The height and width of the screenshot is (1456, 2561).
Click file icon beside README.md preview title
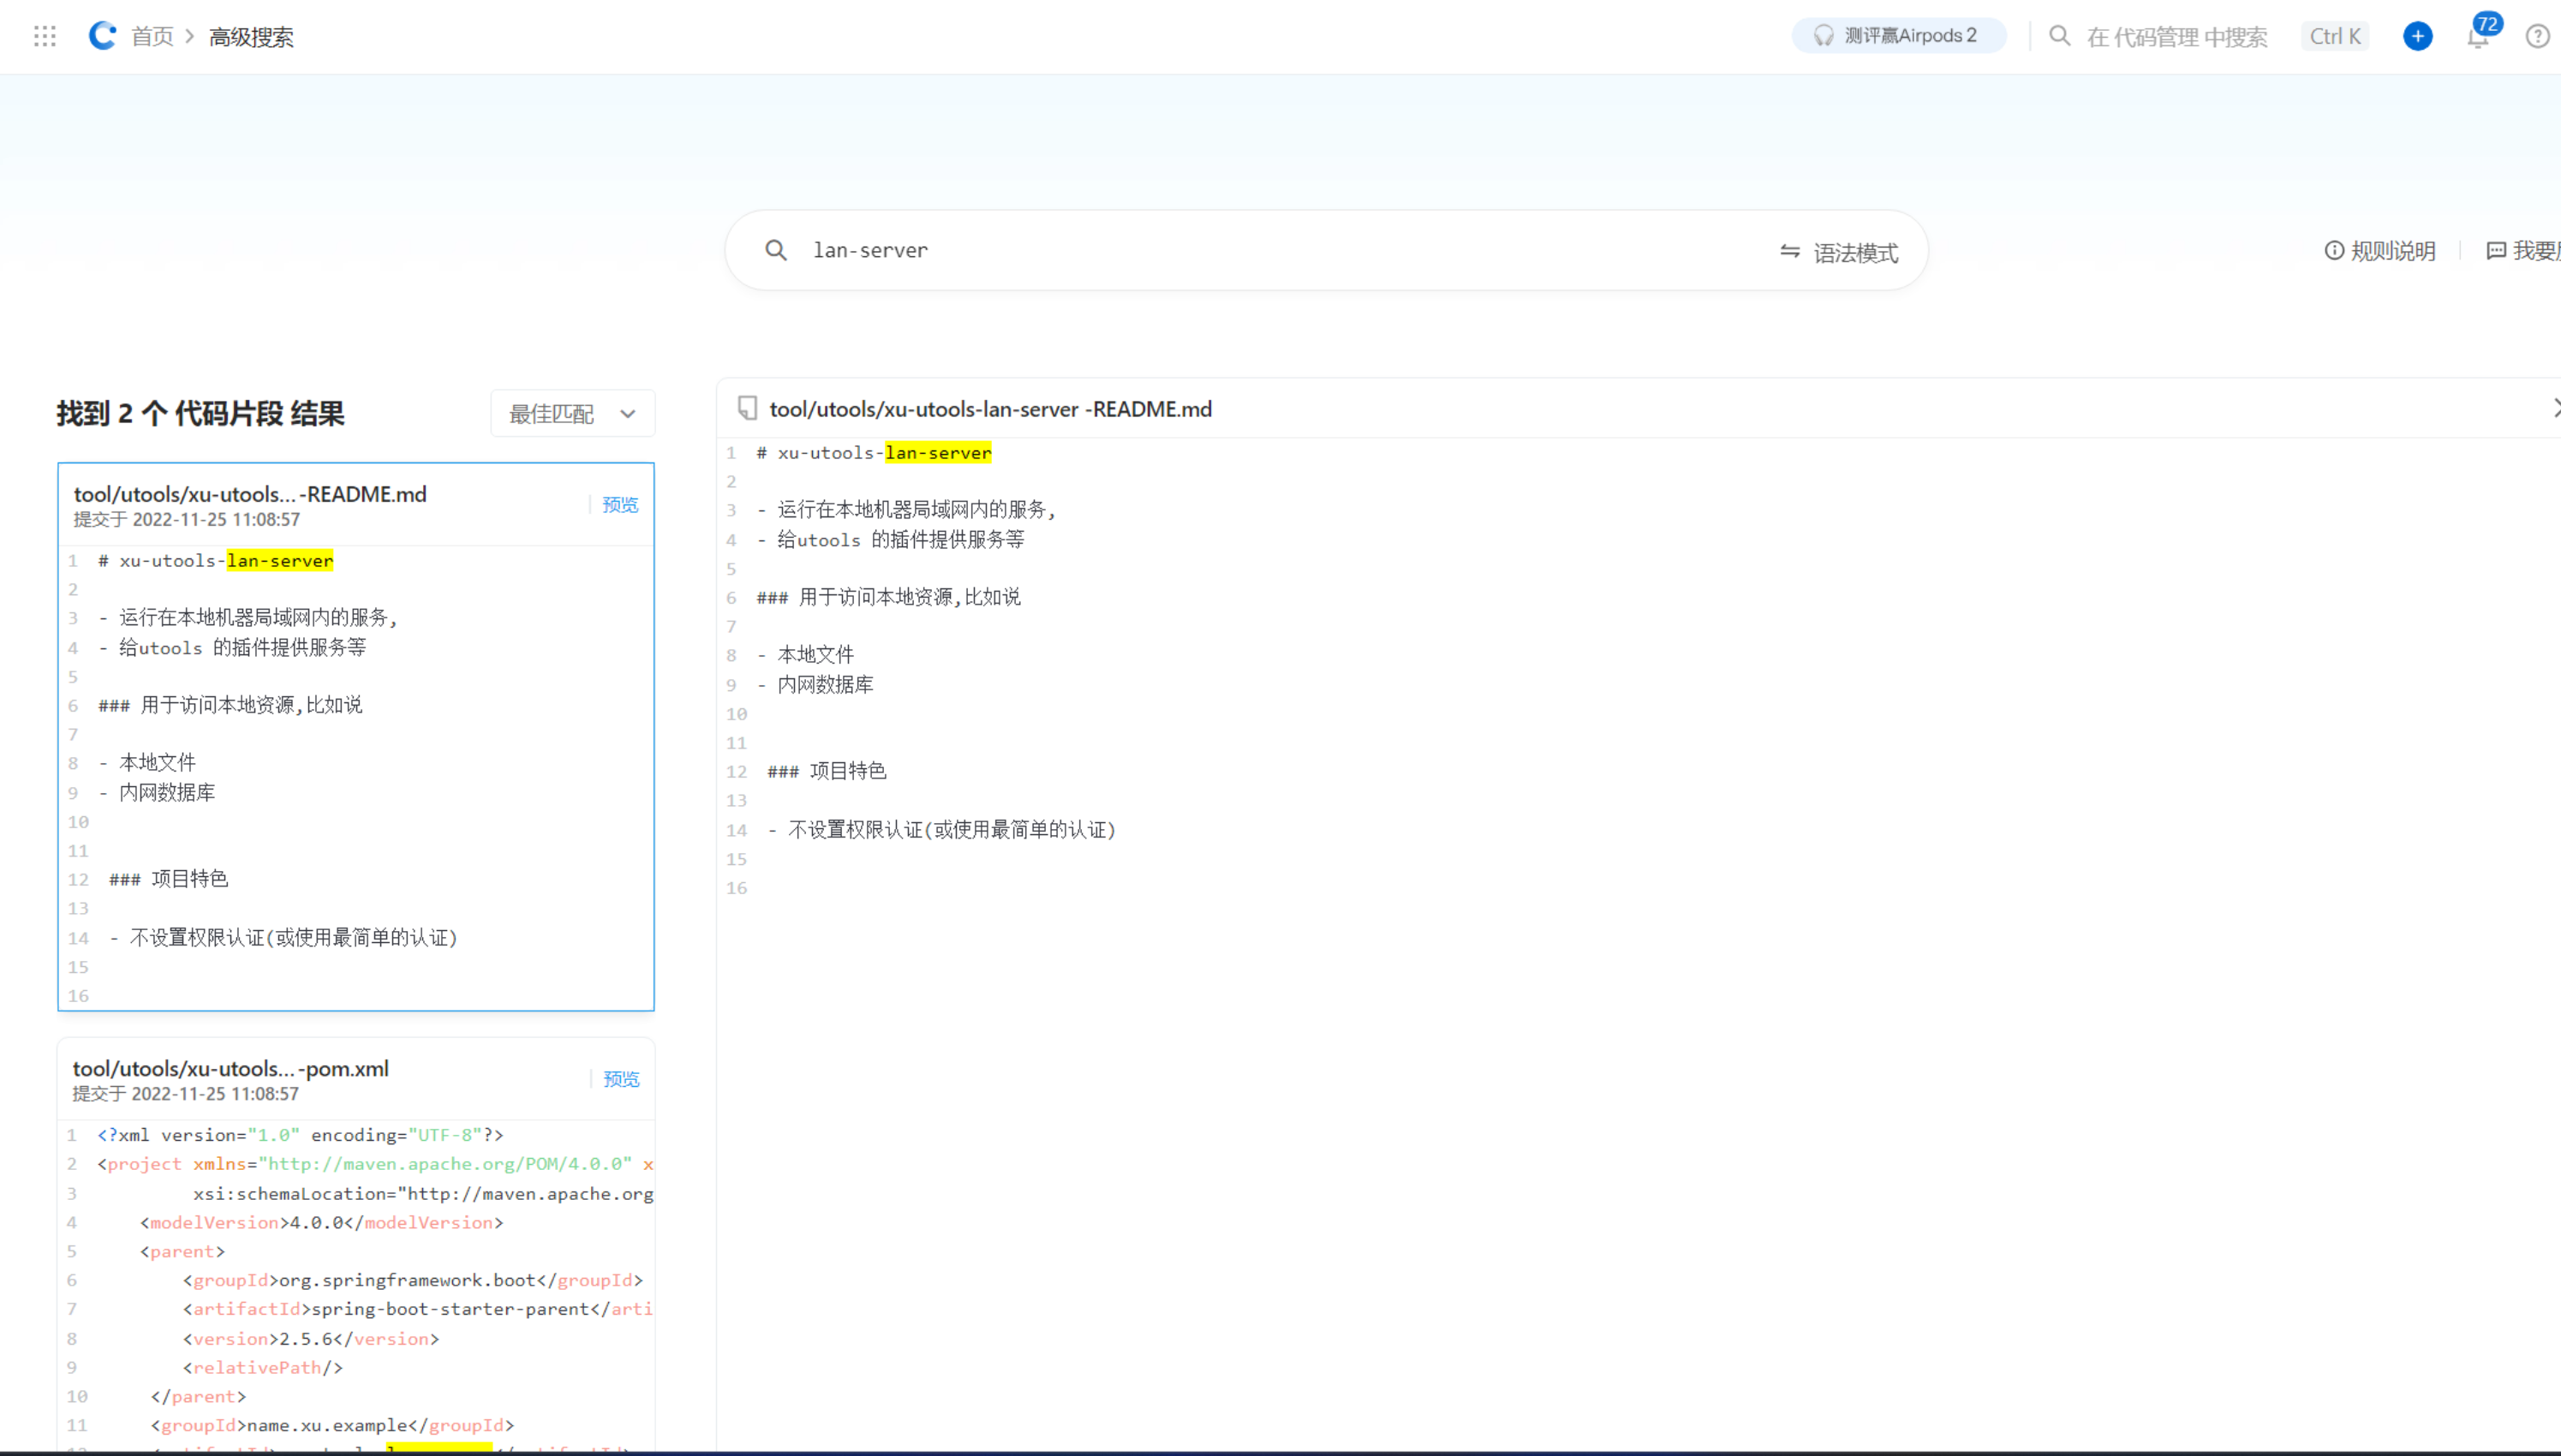click(747, 408)
